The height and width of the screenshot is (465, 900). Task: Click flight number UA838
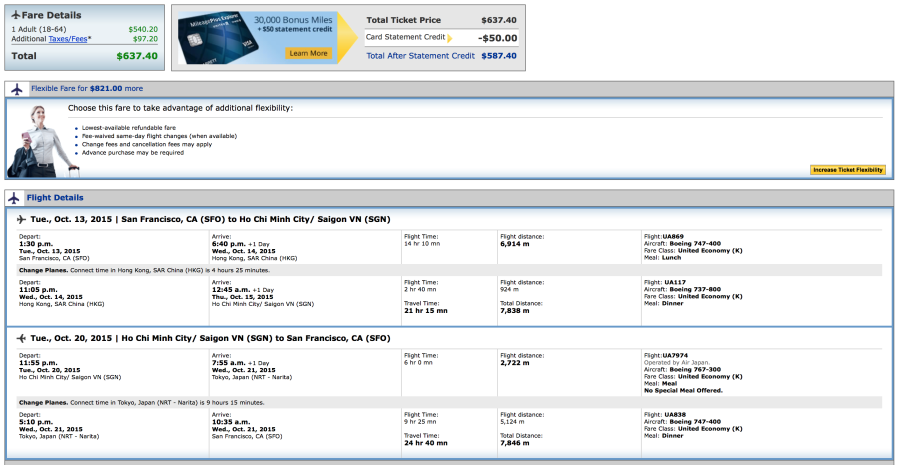click(674, 414)
